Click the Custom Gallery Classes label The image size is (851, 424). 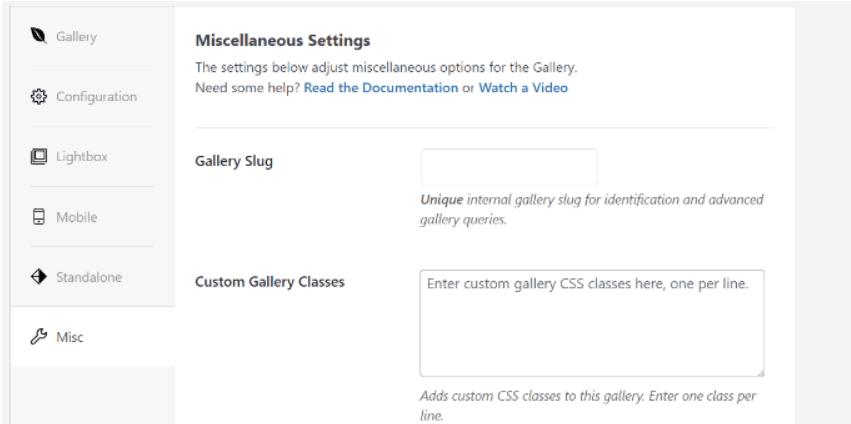tap(269, 282)
